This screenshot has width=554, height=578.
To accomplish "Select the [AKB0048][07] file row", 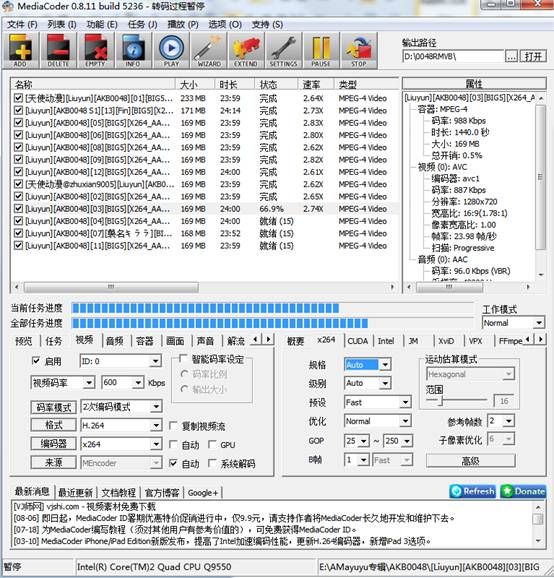I will pos(205,233).
